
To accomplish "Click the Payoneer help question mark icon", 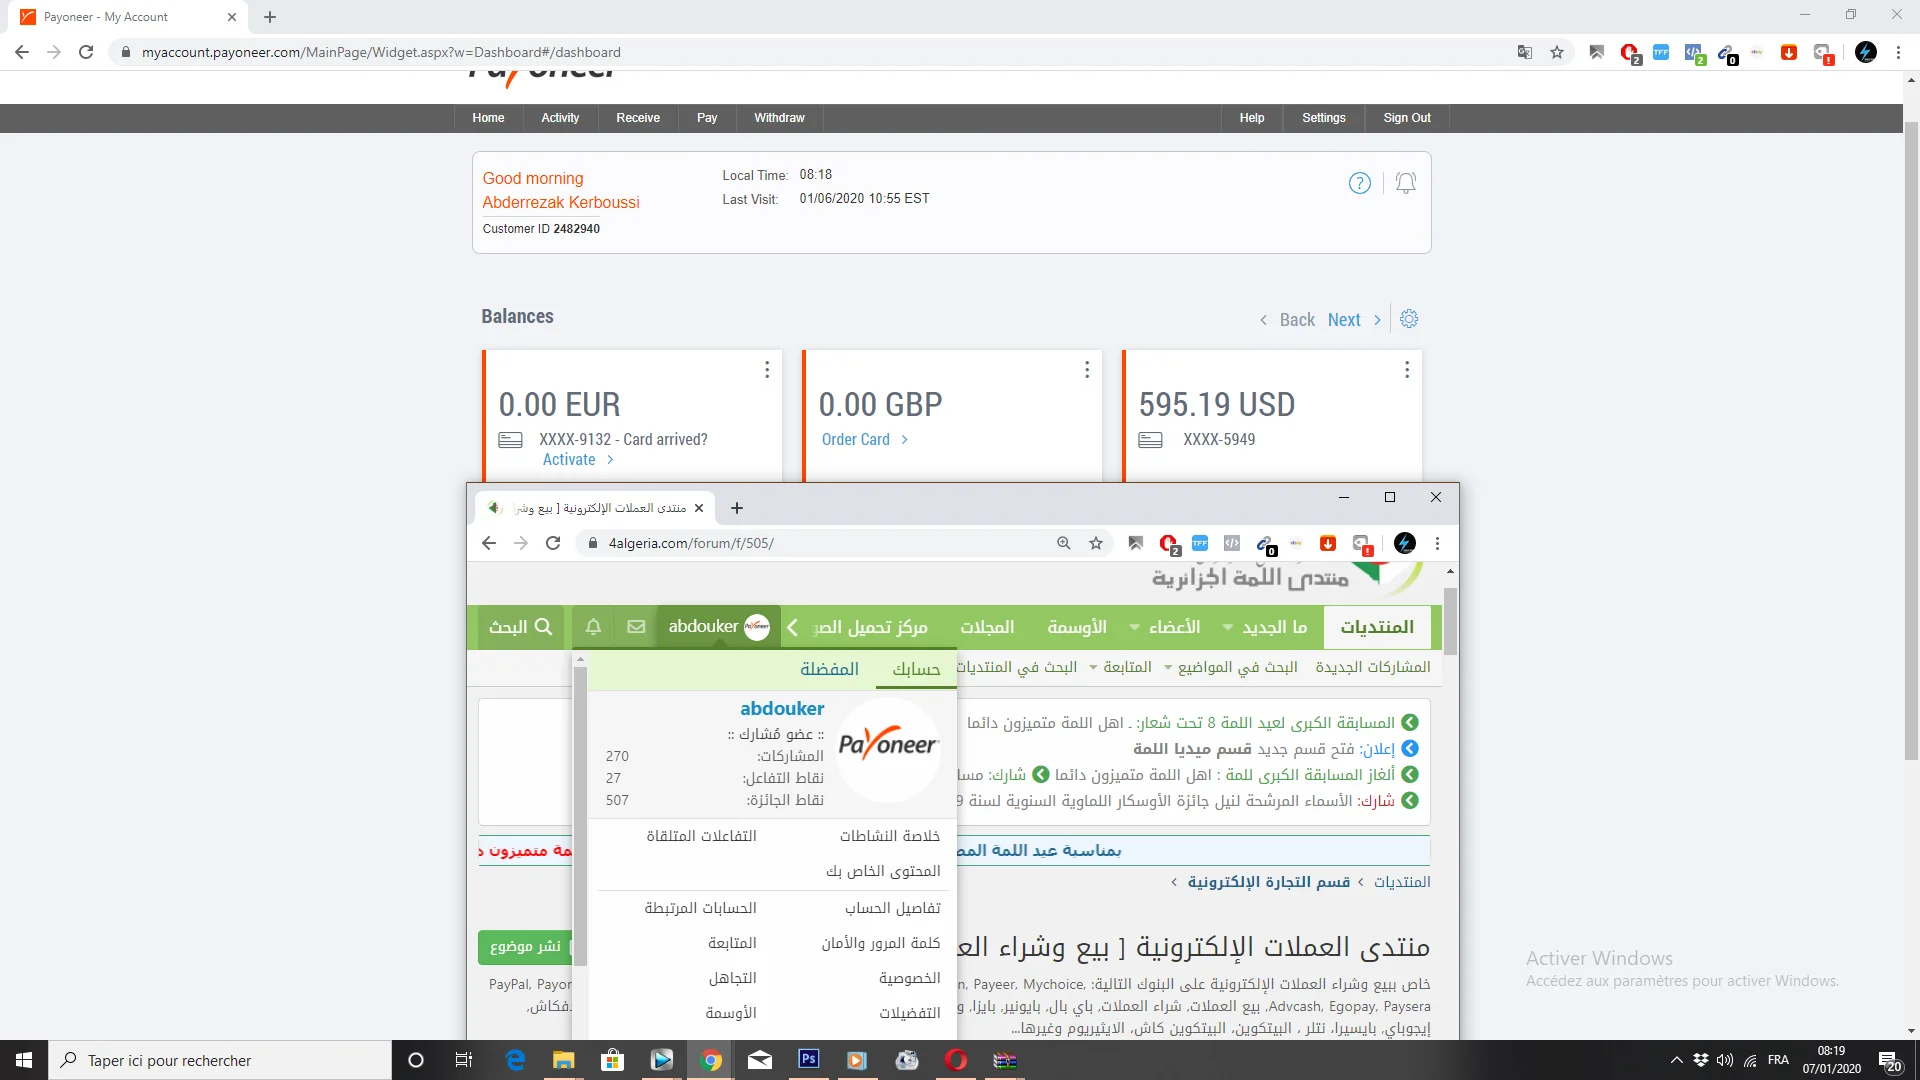I will tap(1359, 183).
